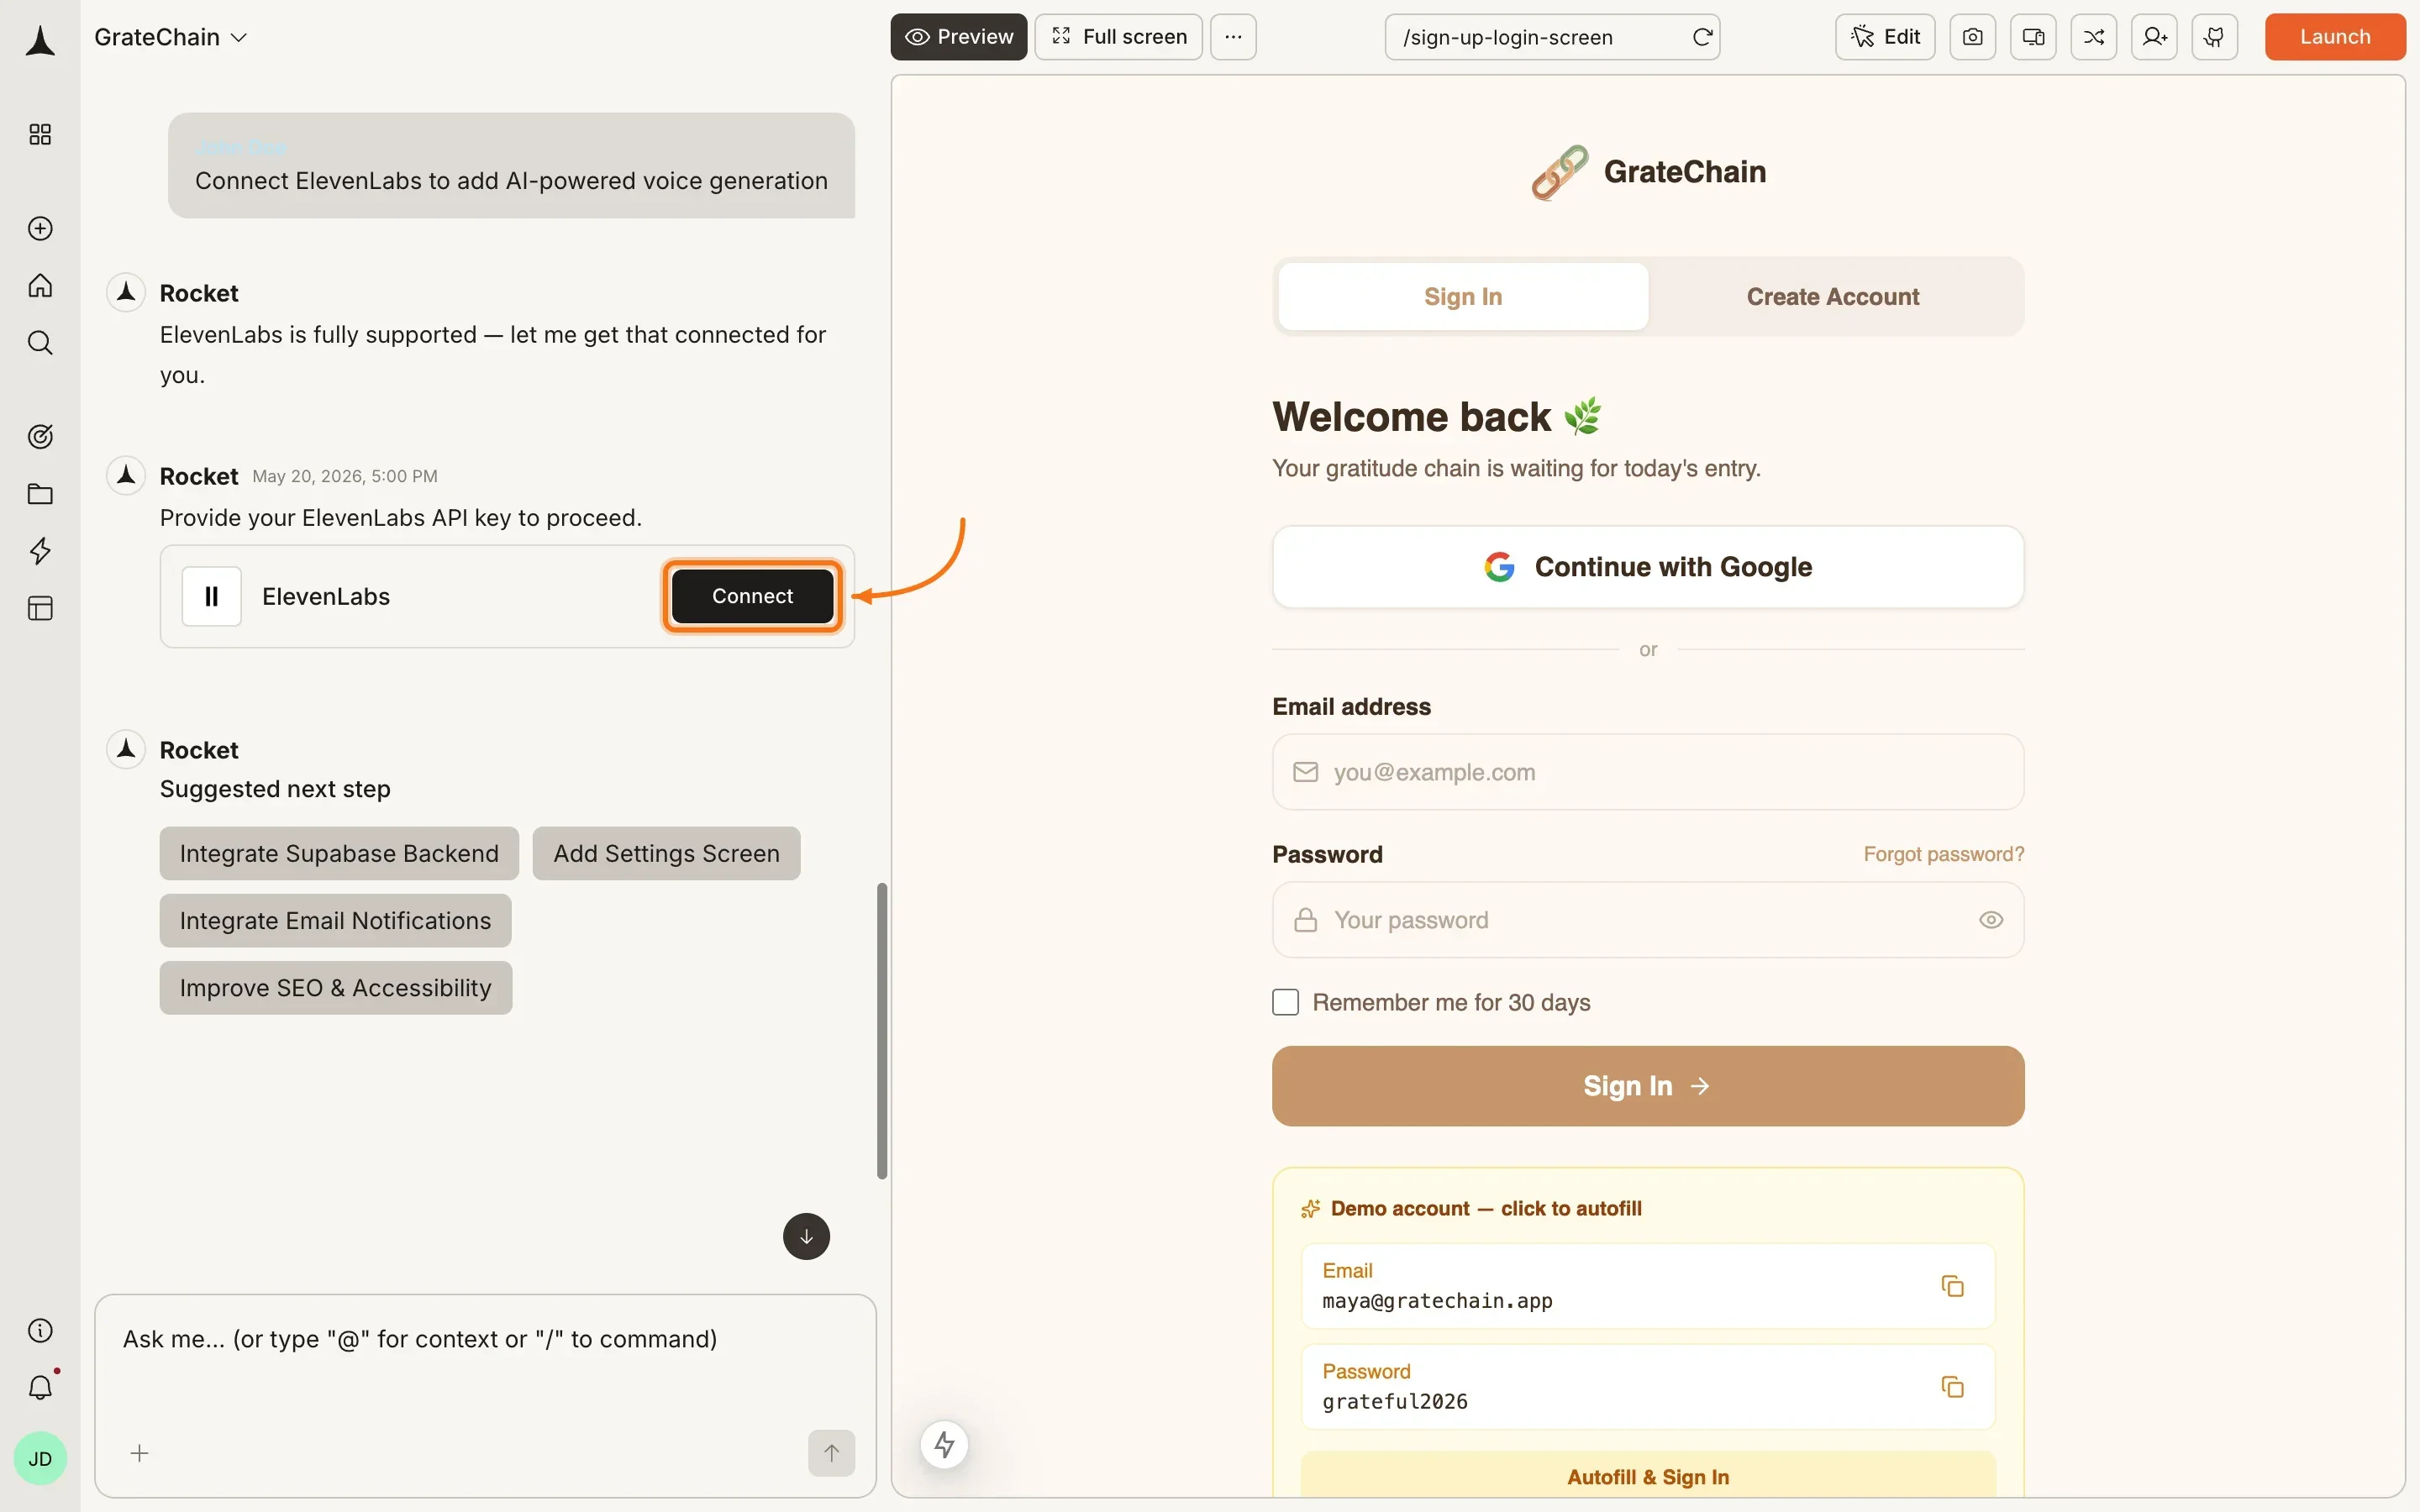Reload the preview URL
This screenshot has height=1512, width=2420.
(x=1702, y=37)
